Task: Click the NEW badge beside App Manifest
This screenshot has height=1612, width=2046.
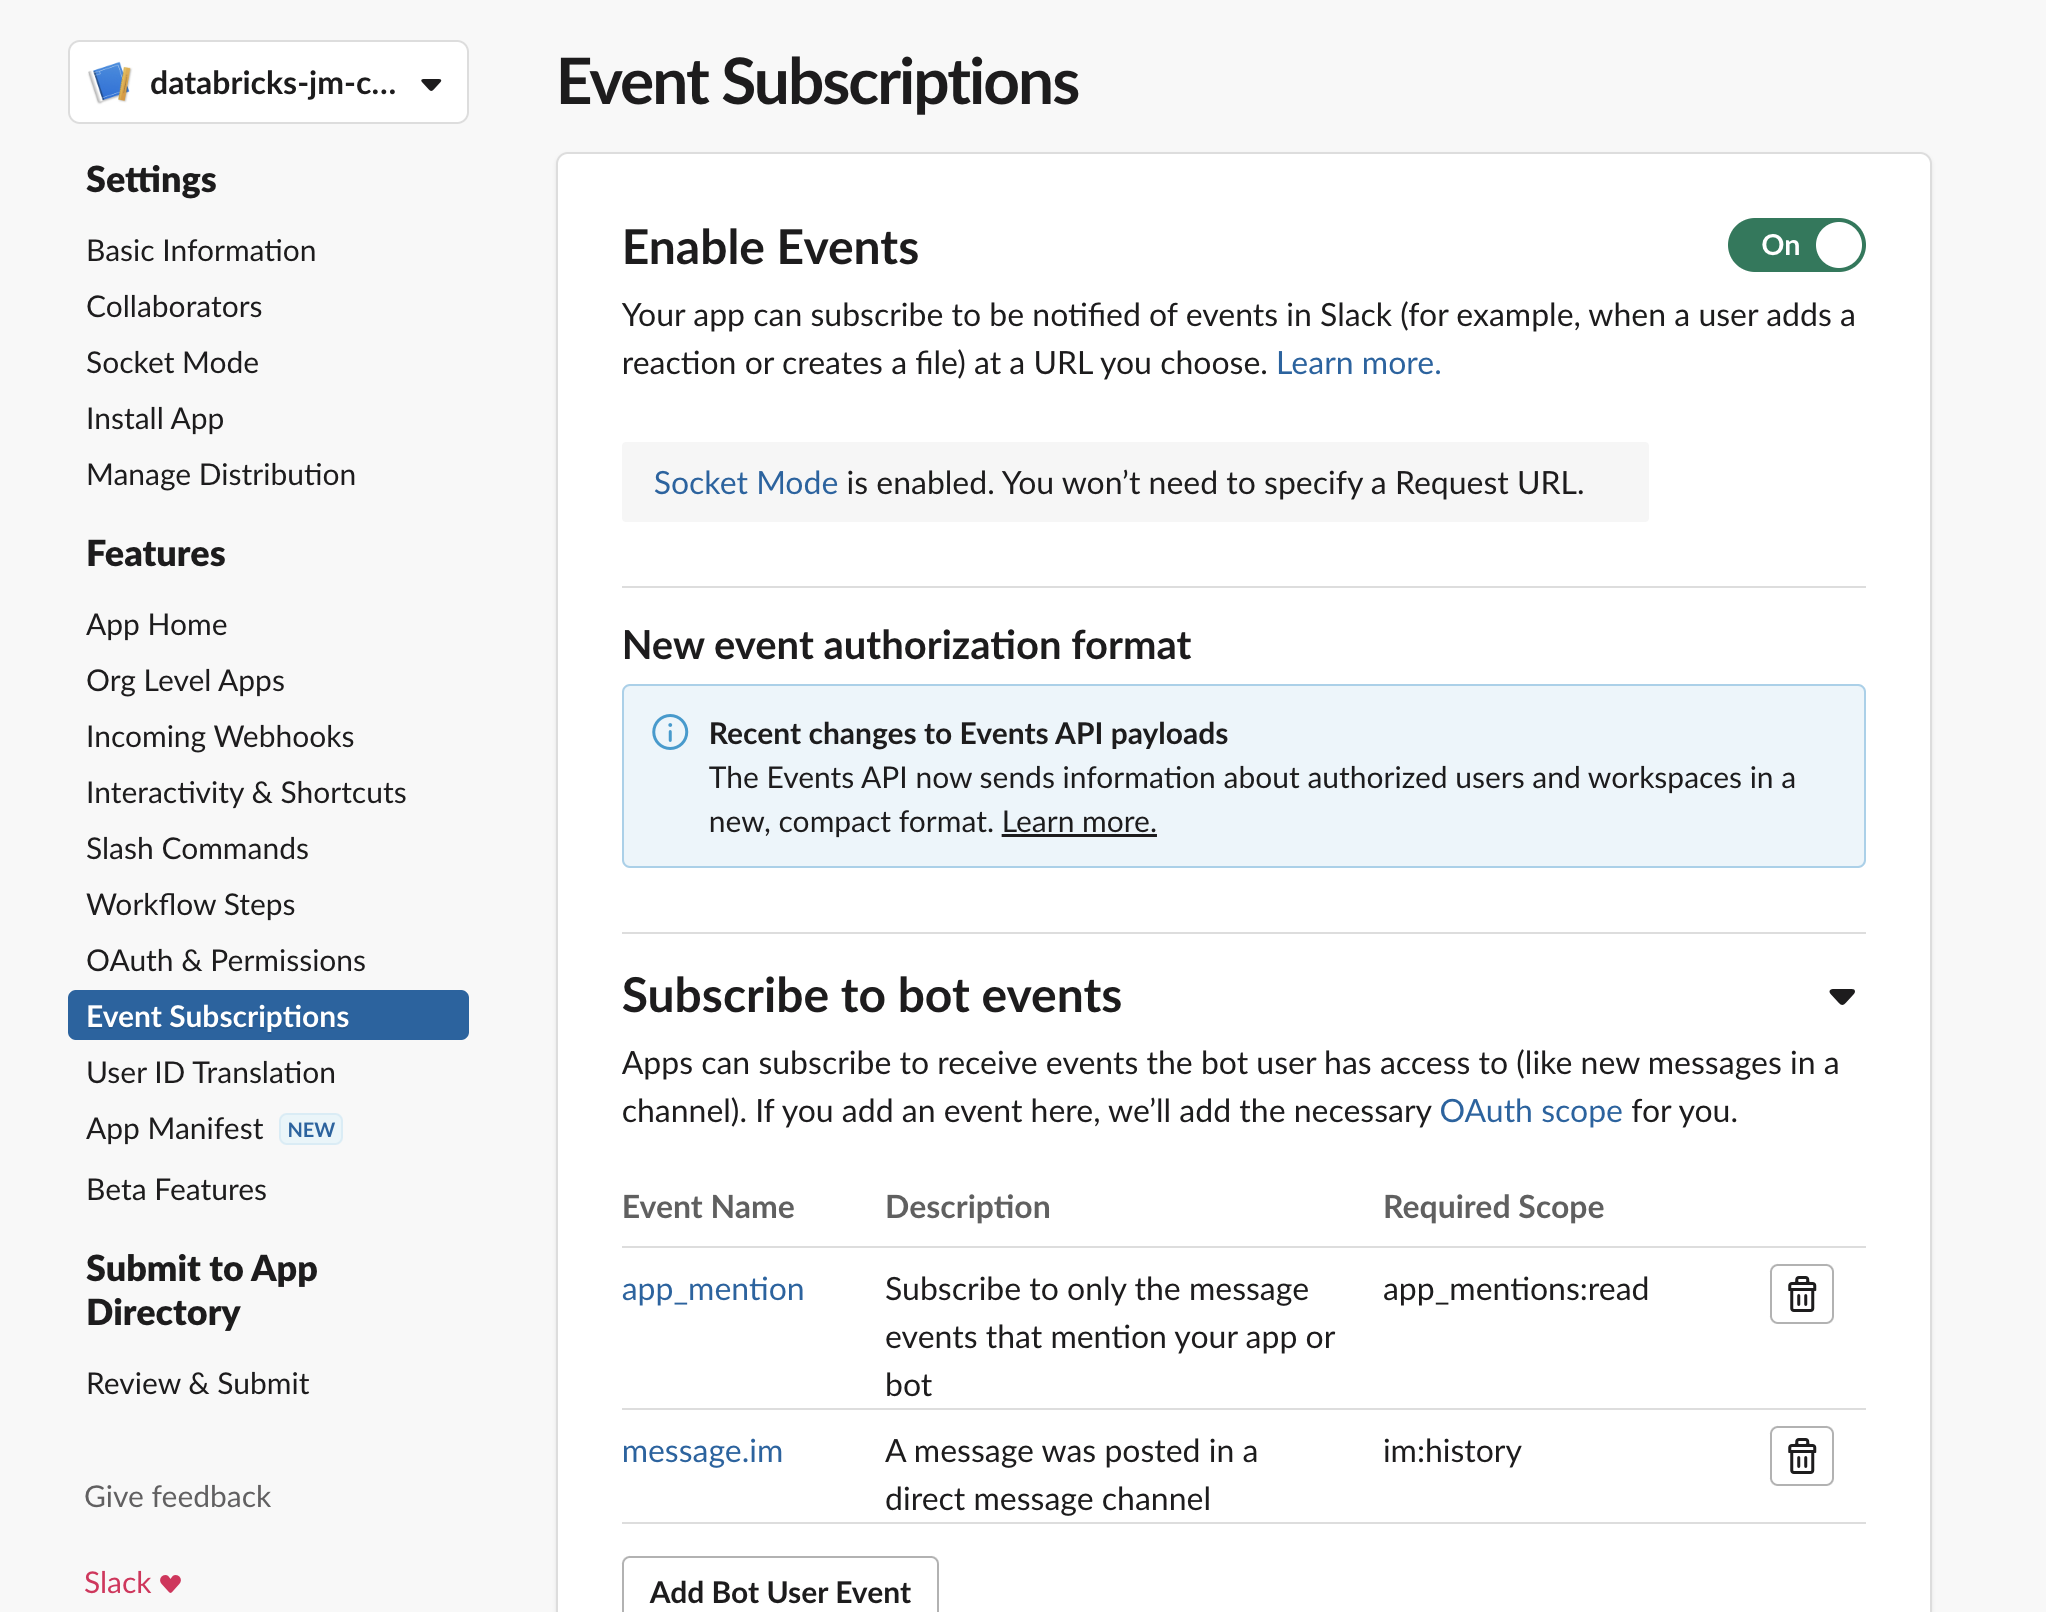Action: 311,1129
